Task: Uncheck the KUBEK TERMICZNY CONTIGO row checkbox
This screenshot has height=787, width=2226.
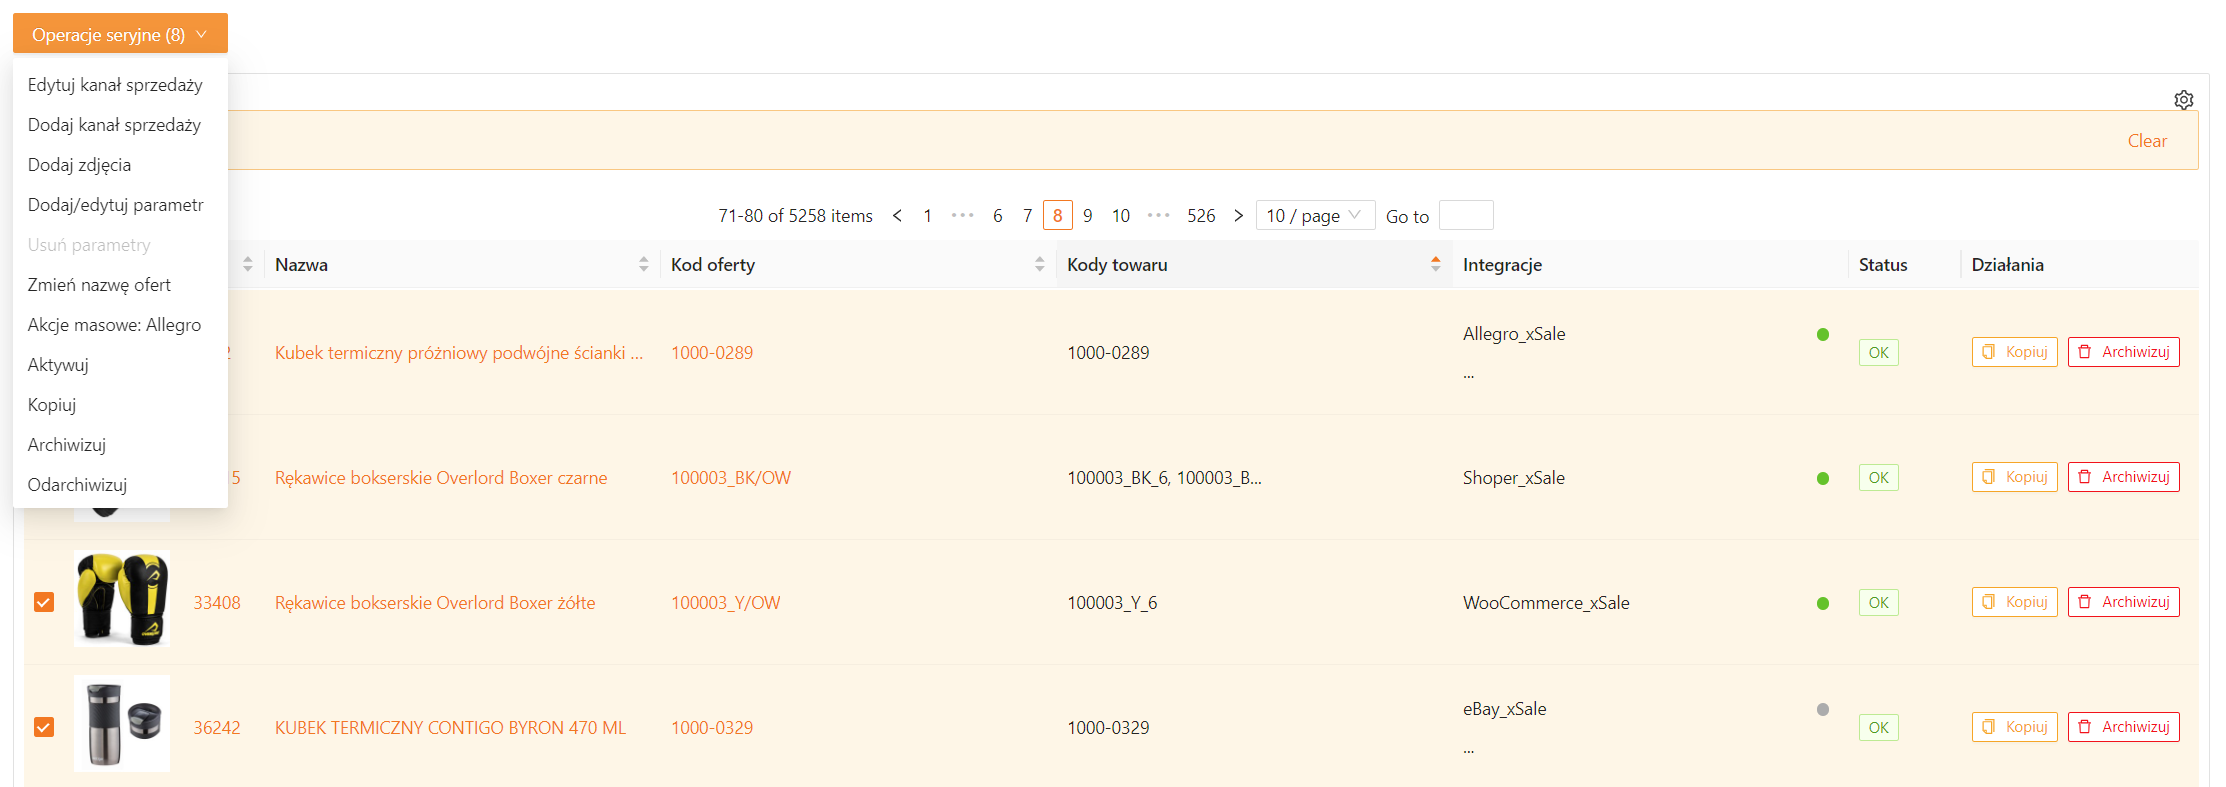Action: pos(44,727)
